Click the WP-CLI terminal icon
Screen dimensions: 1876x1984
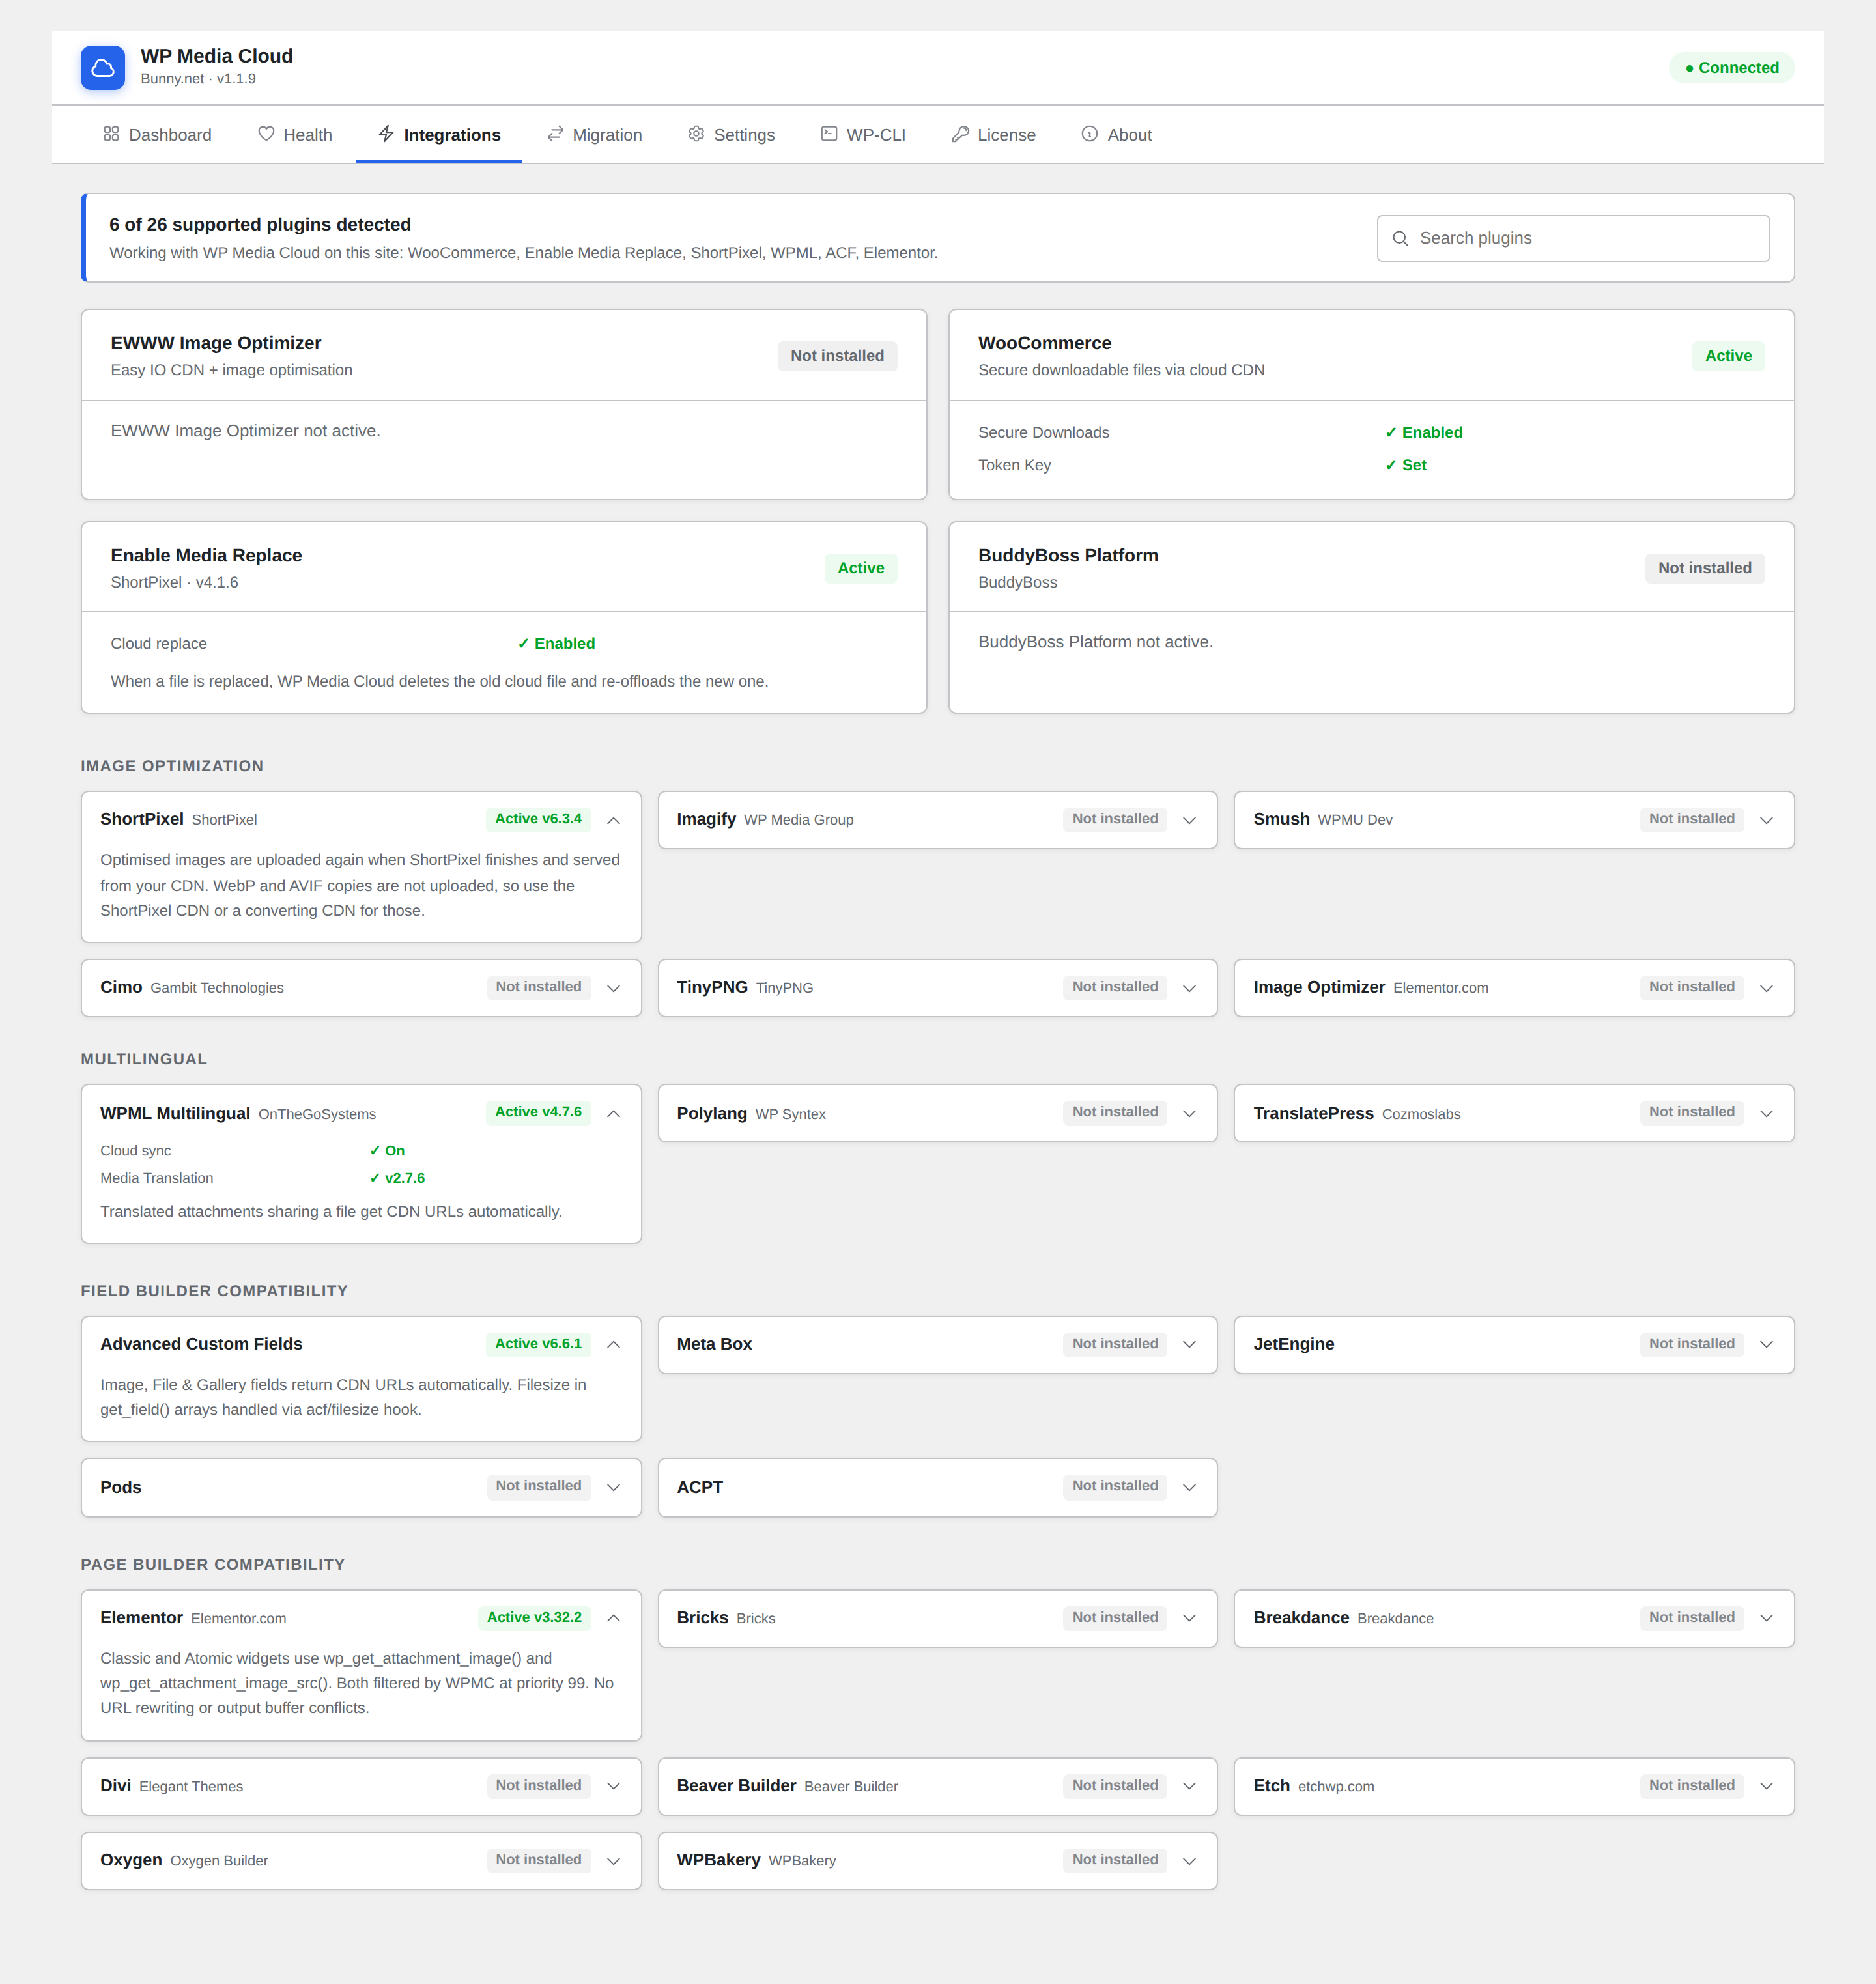coord(829,134)
